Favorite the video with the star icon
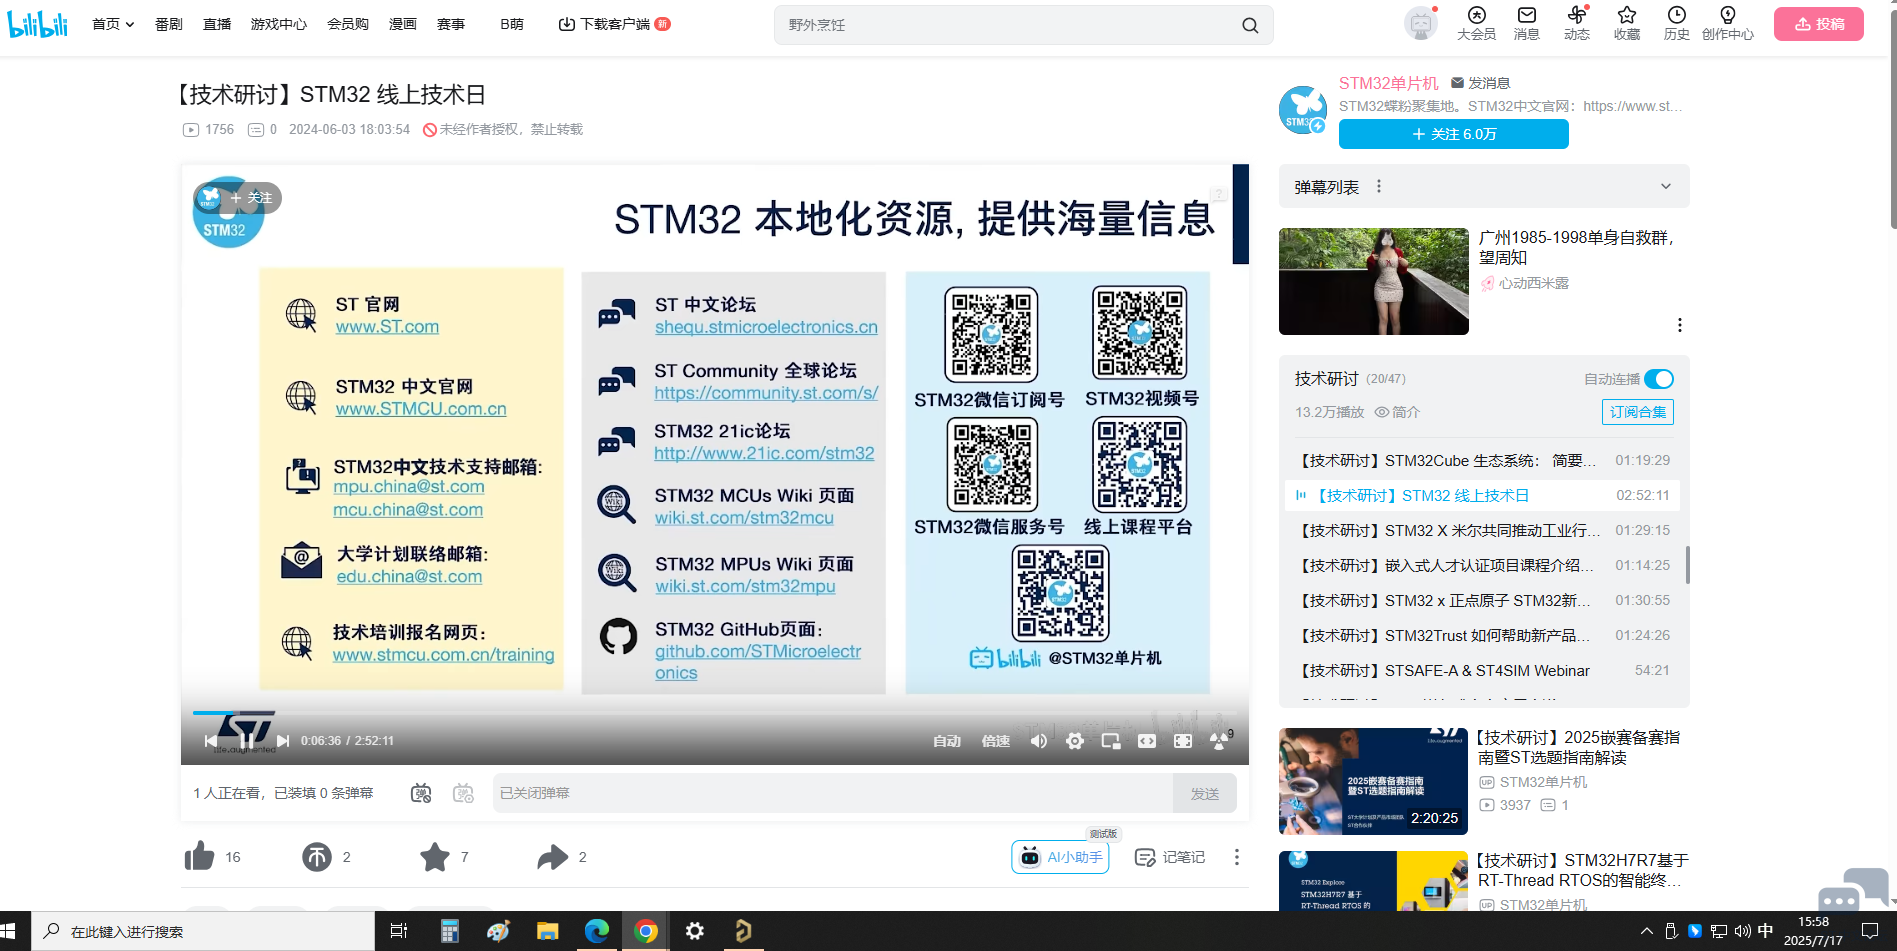1897x951 pixels. (x=435, y=857)
